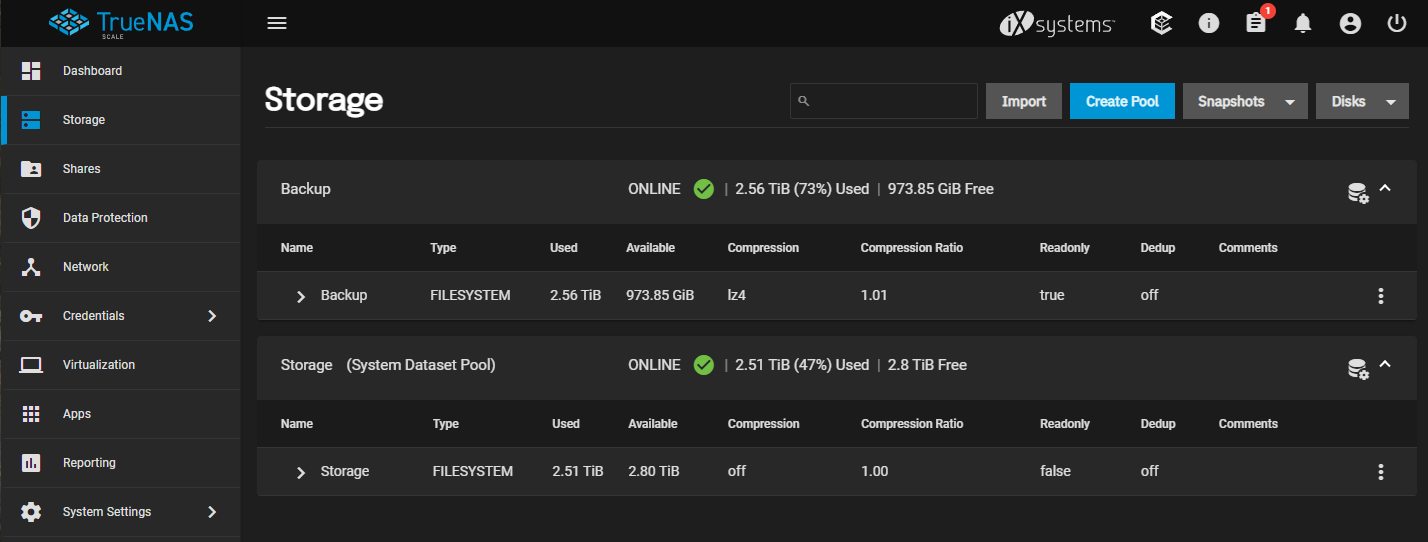Open actions menu for Backup dataset
Image resolution: width=1428 pixels, height=542 pixels.
(1381, 296)
